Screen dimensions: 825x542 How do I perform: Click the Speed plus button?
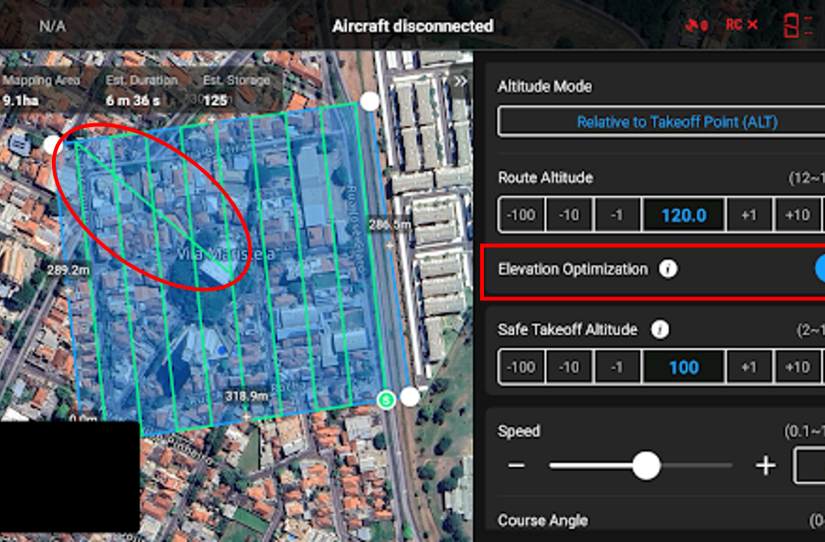point(765,465)
